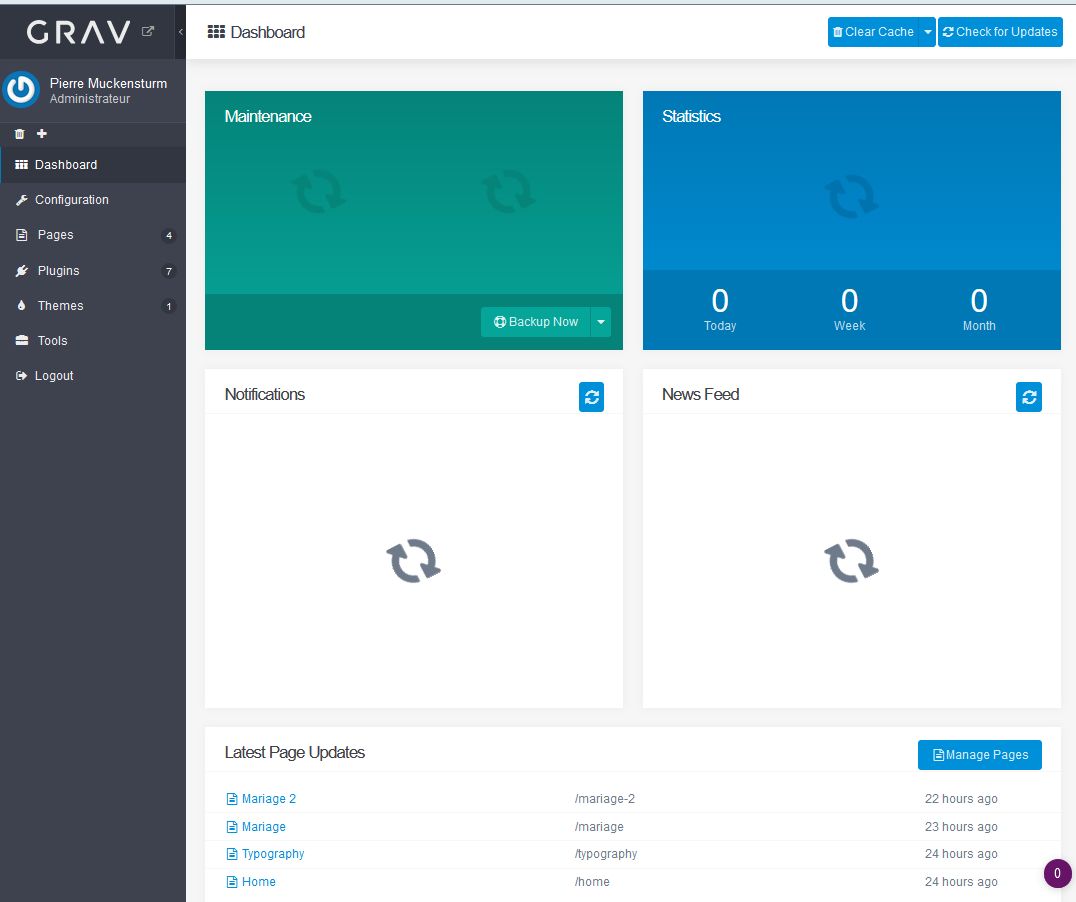Click the purple 0 badge in the corner
The image size is (1076, 902).
click(1057, 874)
